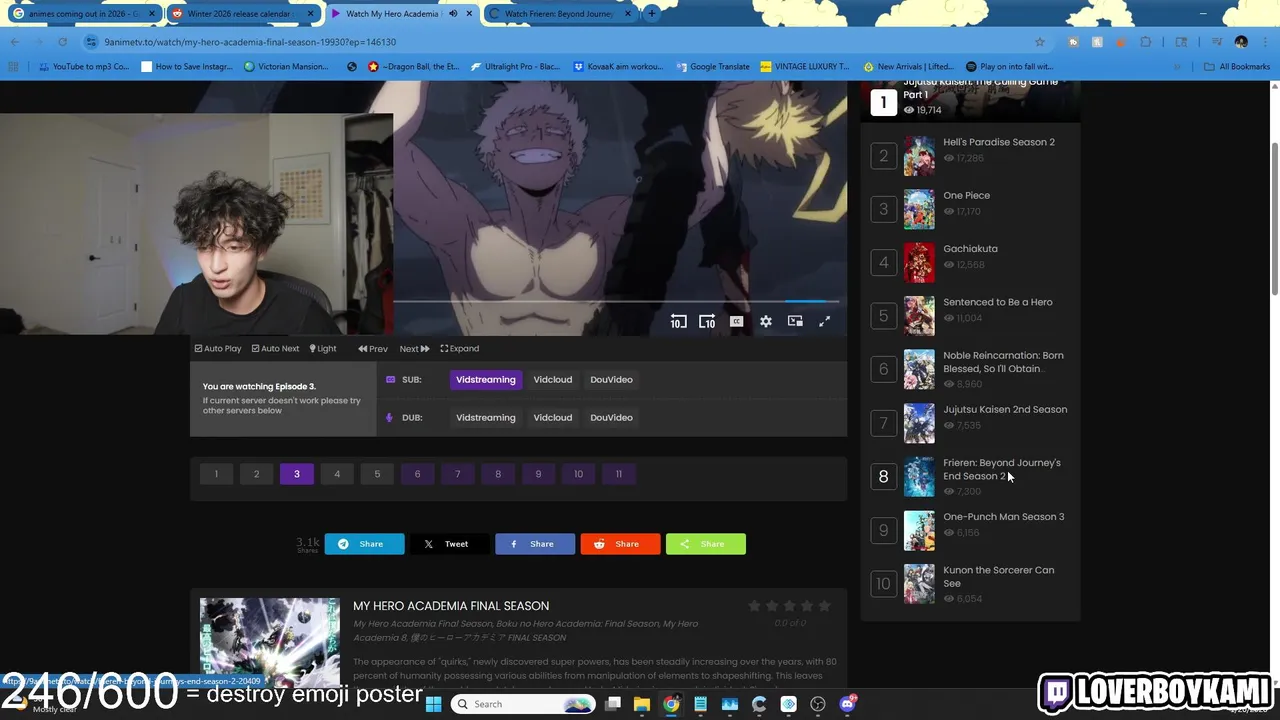Open Gachiakuta trending entry
This screenshot has height=720, width=1280.
tap(970, 249)
